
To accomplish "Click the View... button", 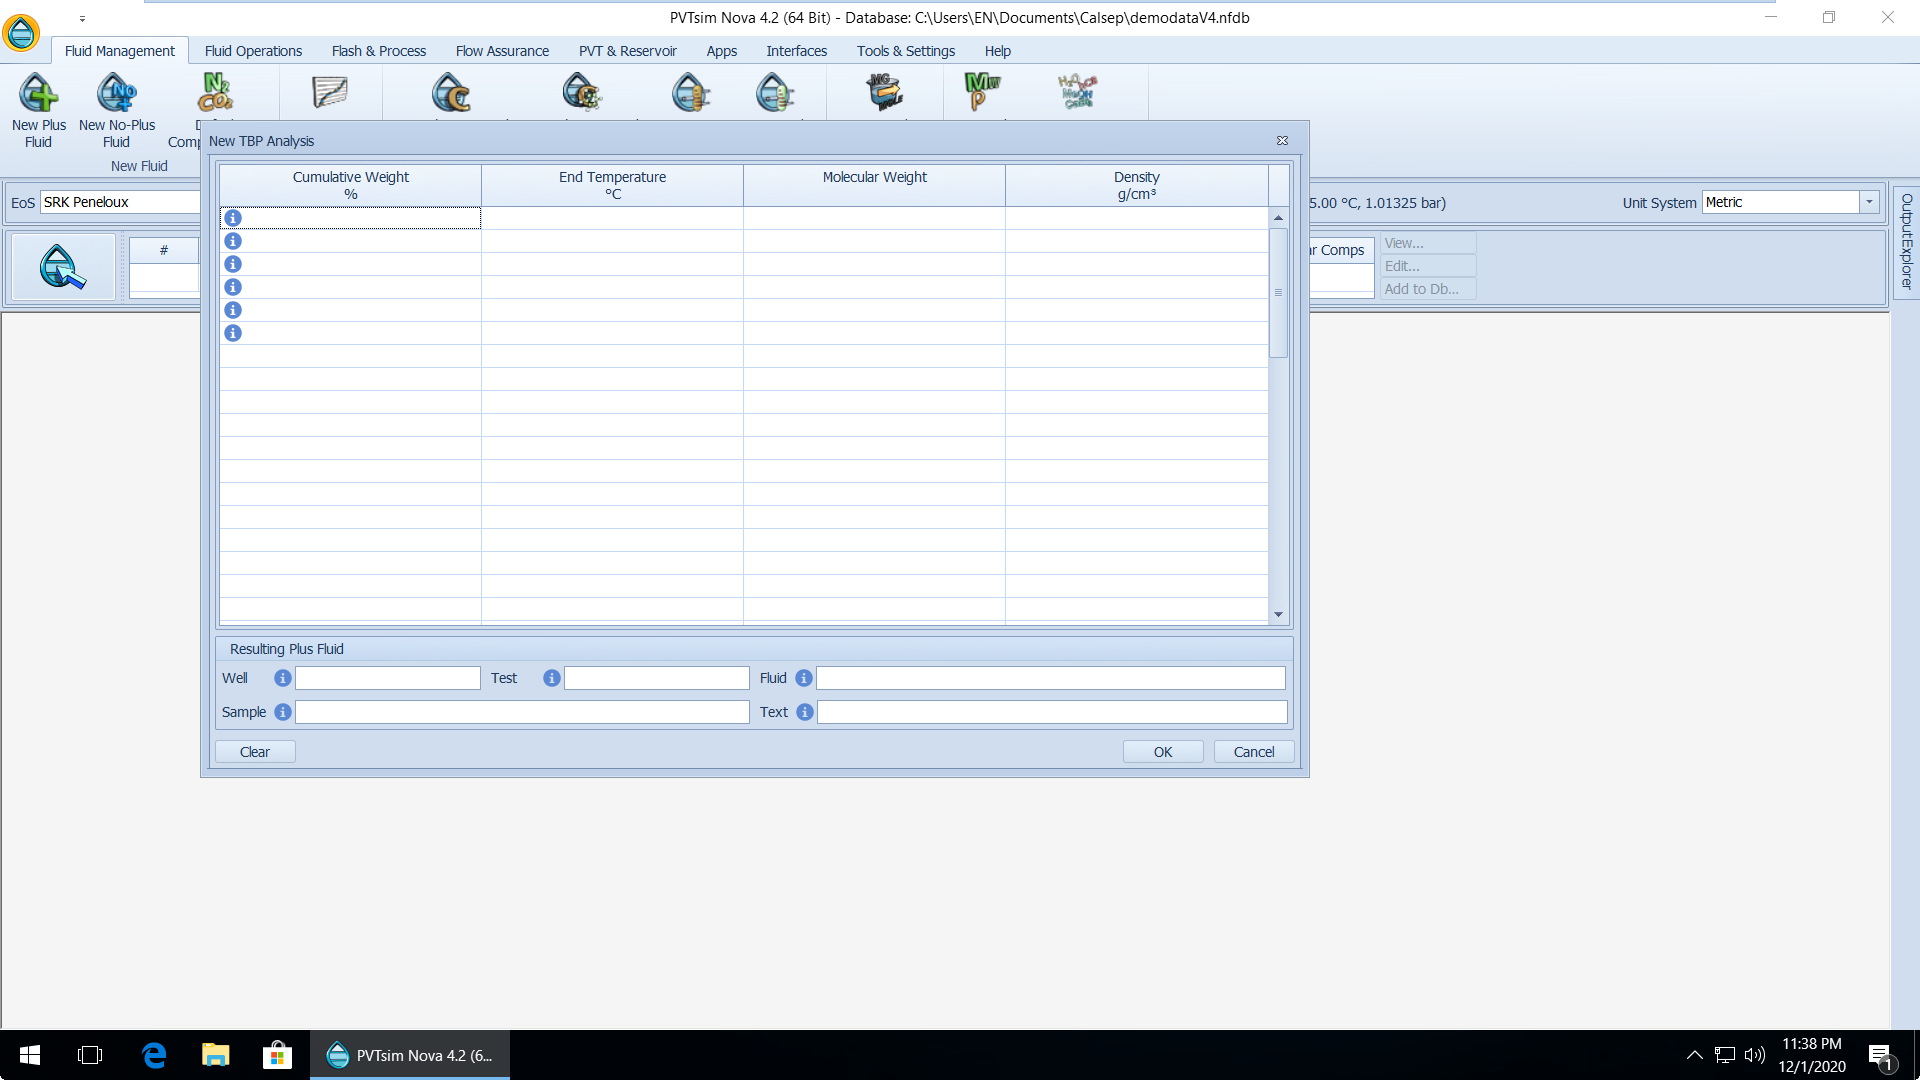I will point(1428,243).
